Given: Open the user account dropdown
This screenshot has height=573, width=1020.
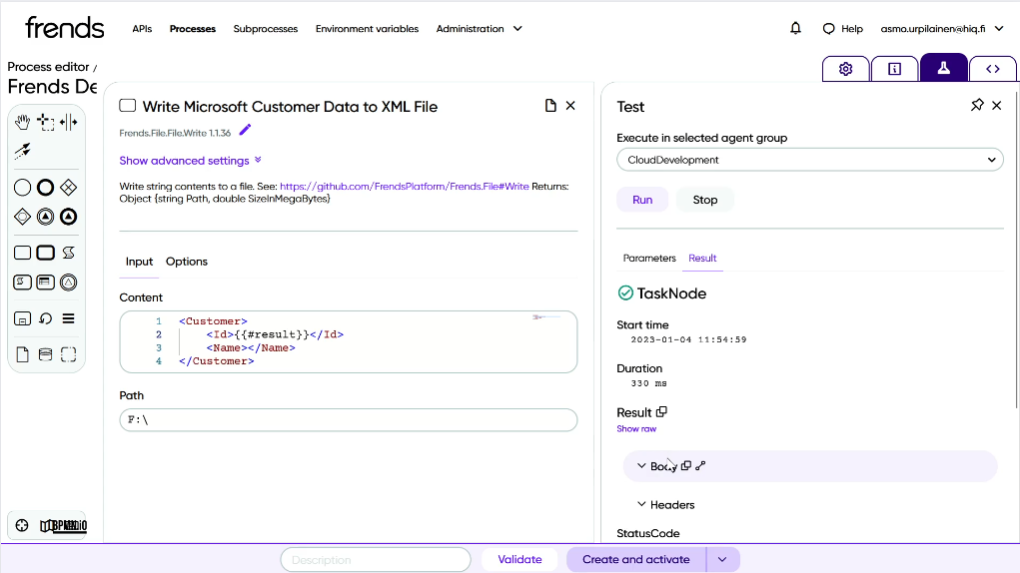Looking at the screenshot, I should pyautogui.click(x=943, y=29).
